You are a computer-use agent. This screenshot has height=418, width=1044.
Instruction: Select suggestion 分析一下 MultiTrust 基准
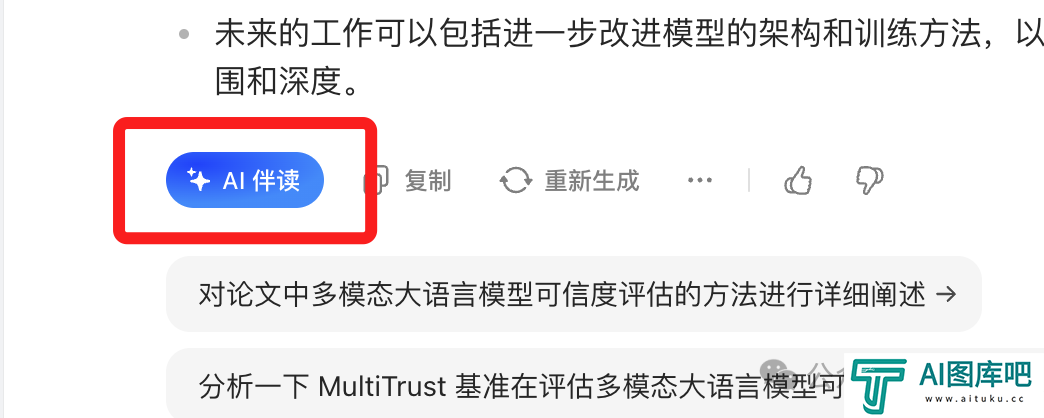coord(505,384)
